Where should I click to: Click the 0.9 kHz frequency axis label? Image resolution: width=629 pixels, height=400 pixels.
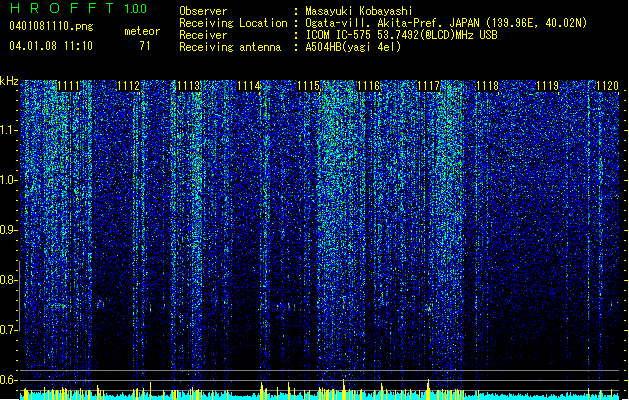[x=9, y=230]
